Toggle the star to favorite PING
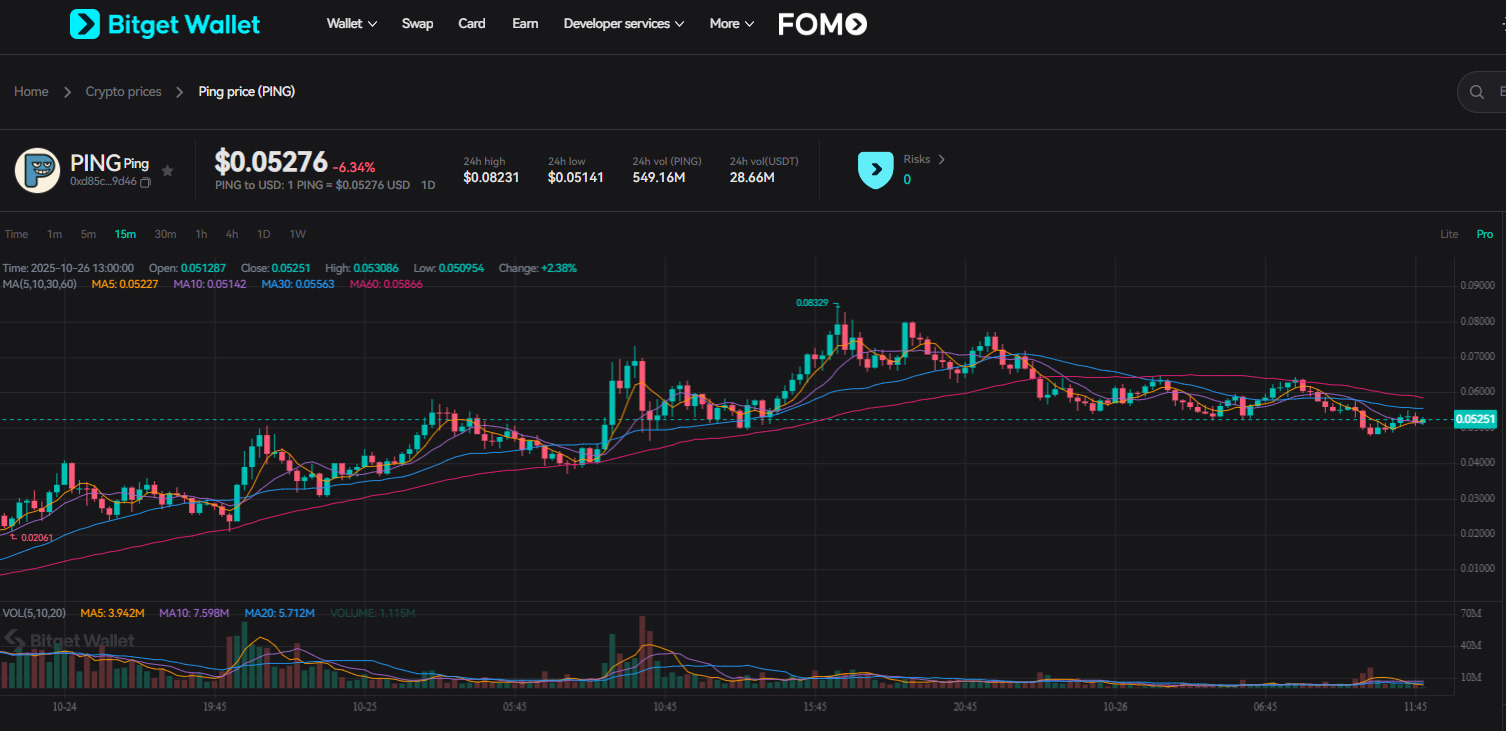This screenshot has width=1506, height=731. pyautogui.click(x=167, y=170)
